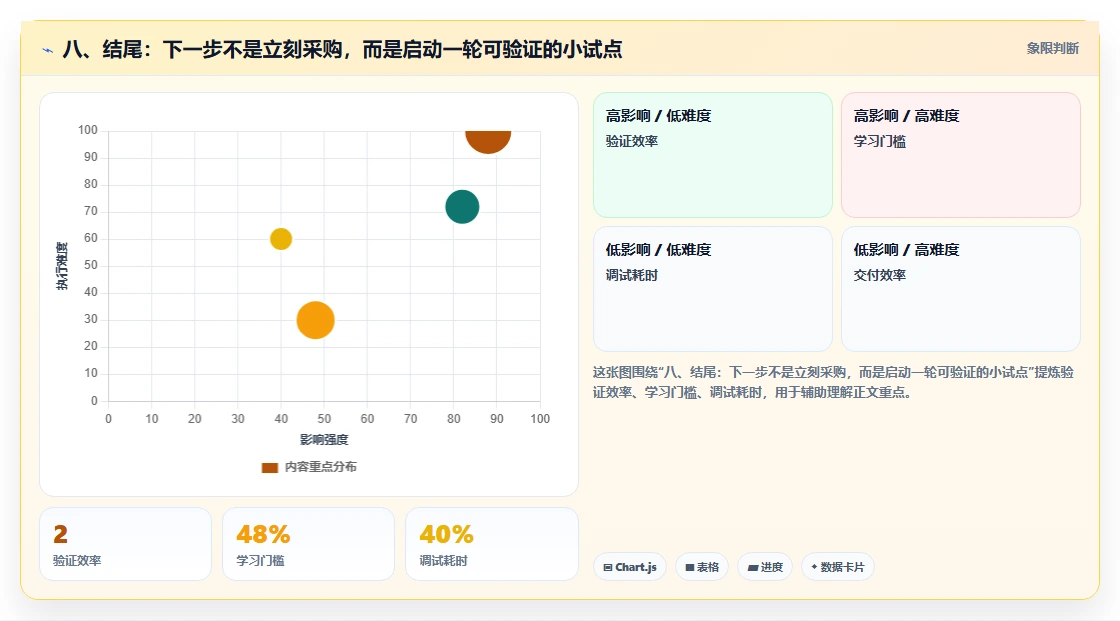1120x621 pixels.
Task: Click the 象限判断 label in the header
Action: (1052, 49)
